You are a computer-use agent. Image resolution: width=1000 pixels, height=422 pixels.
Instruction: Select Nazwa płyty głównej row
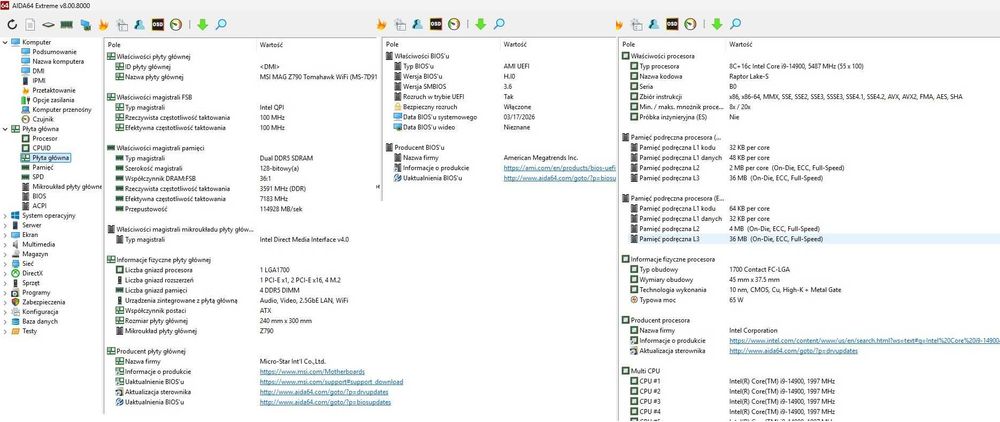[242, 76]
